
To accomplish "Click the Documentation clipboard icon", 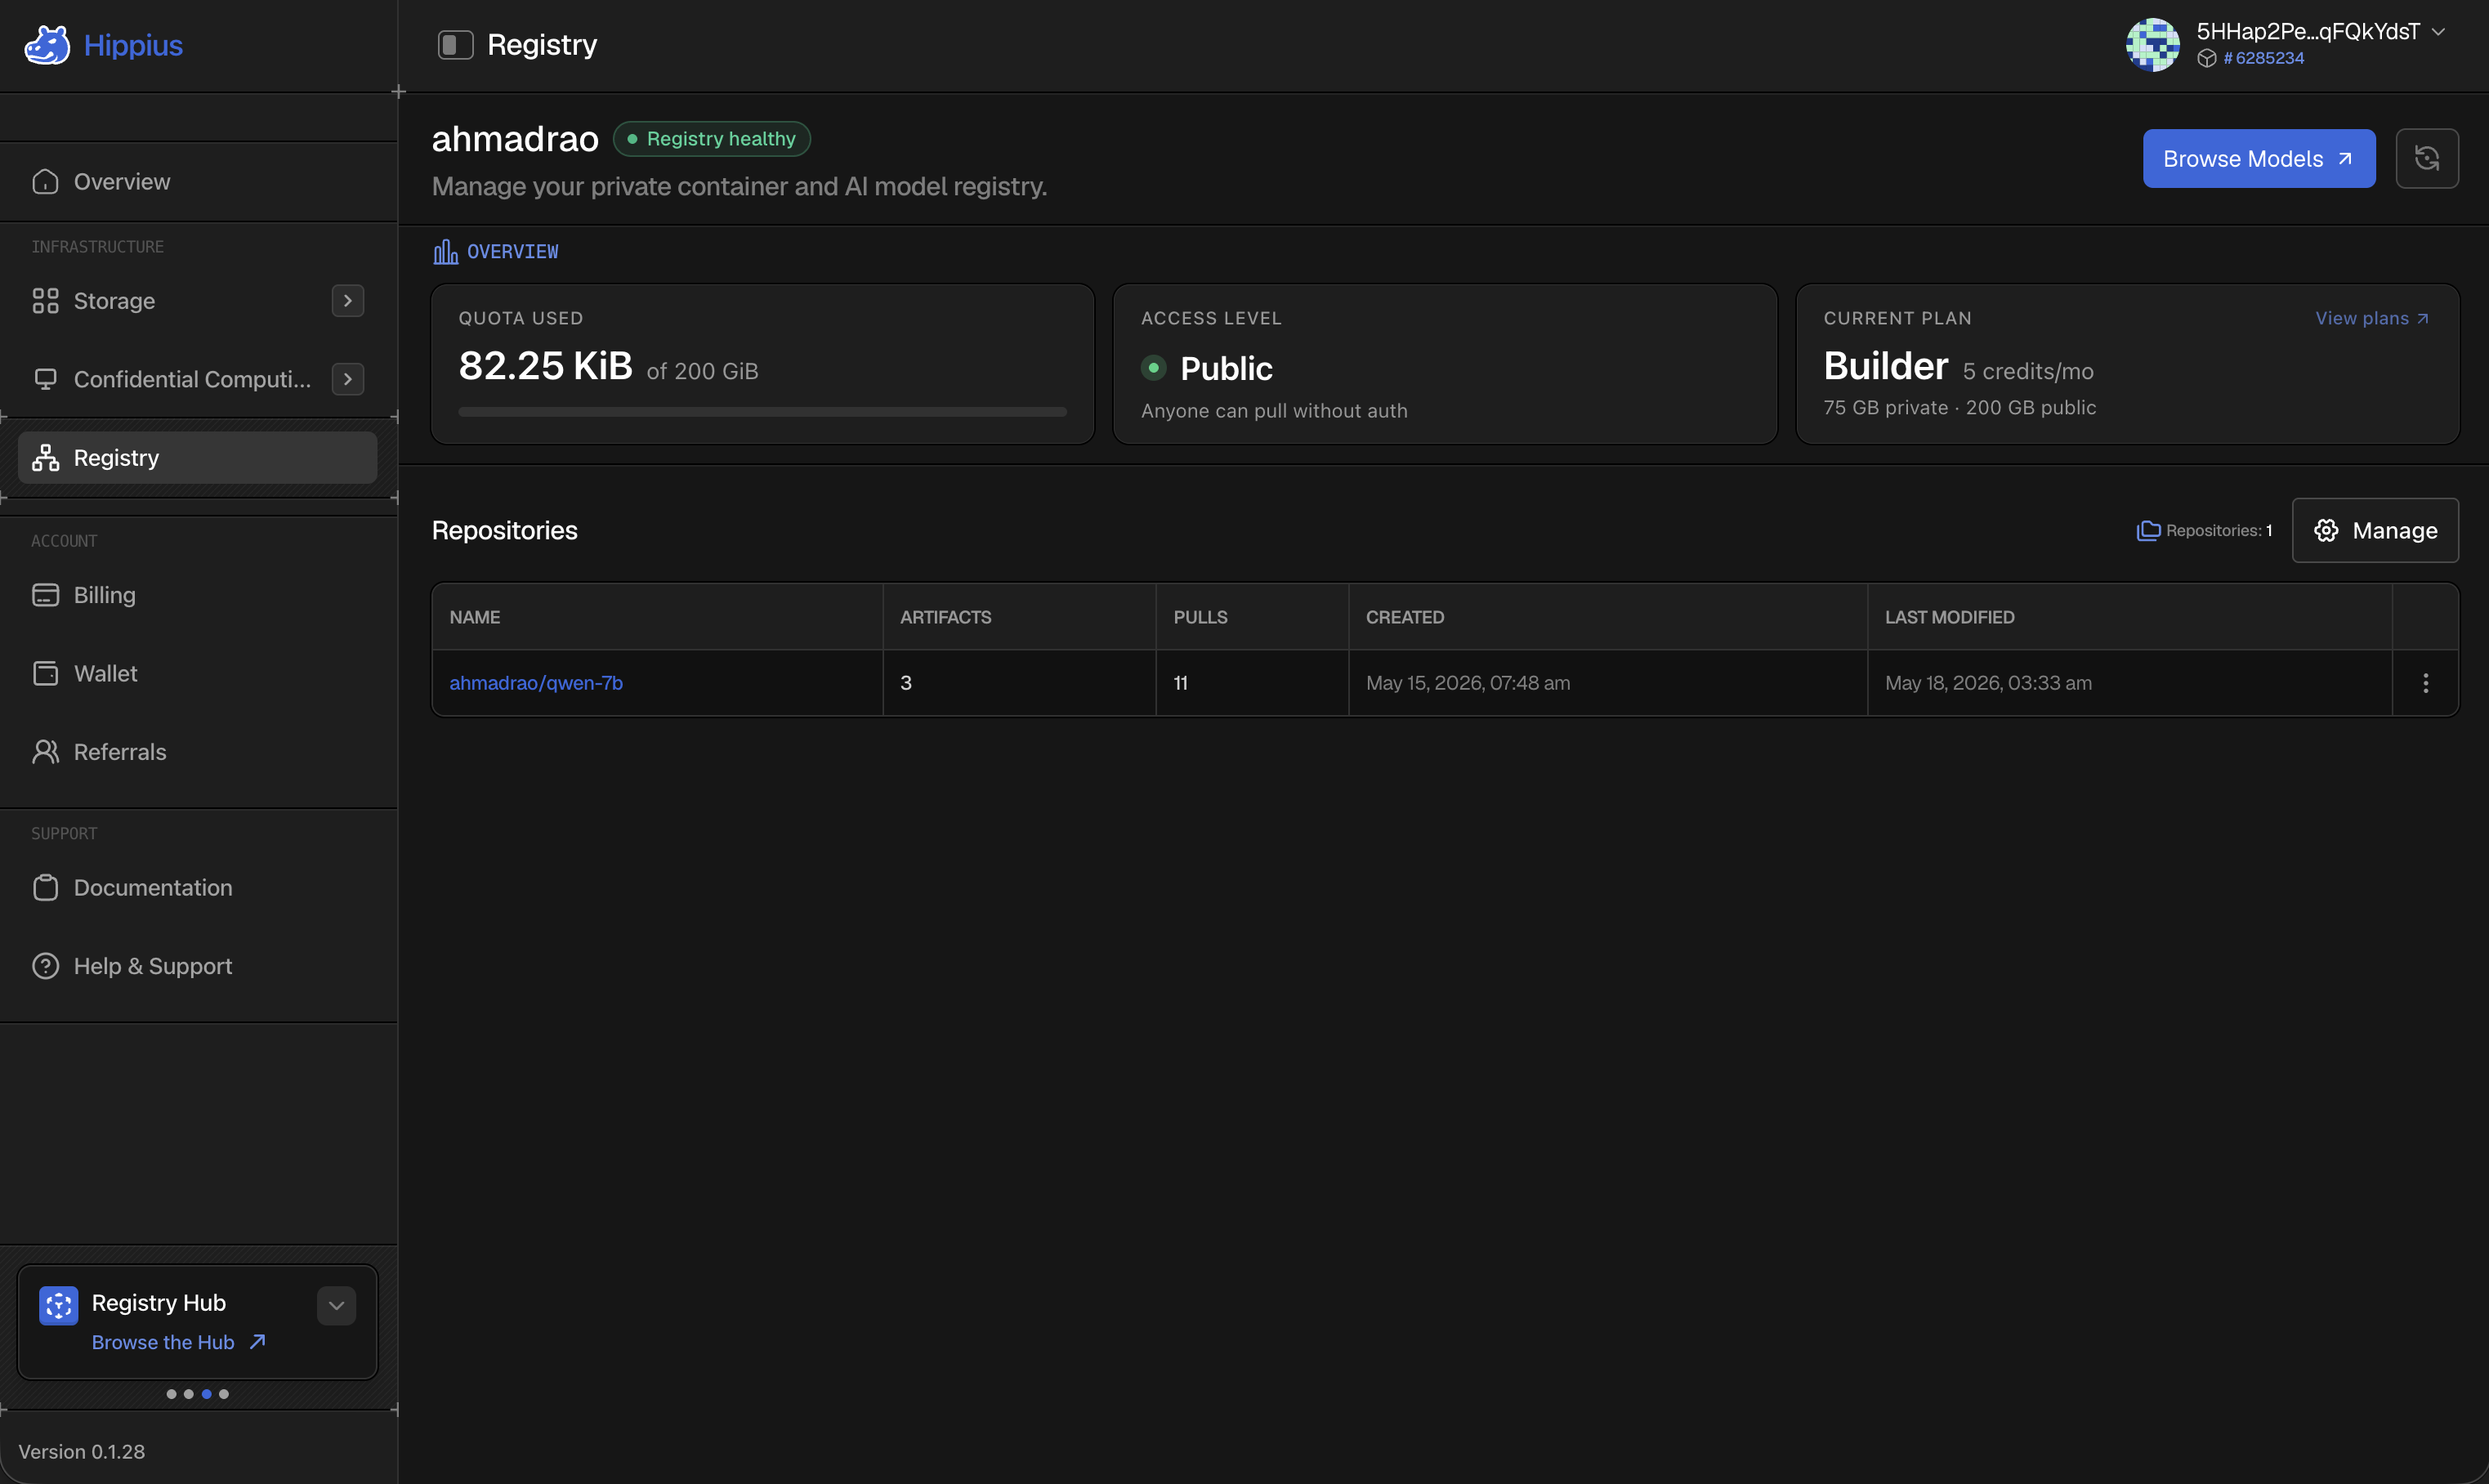I will point(45,888).
